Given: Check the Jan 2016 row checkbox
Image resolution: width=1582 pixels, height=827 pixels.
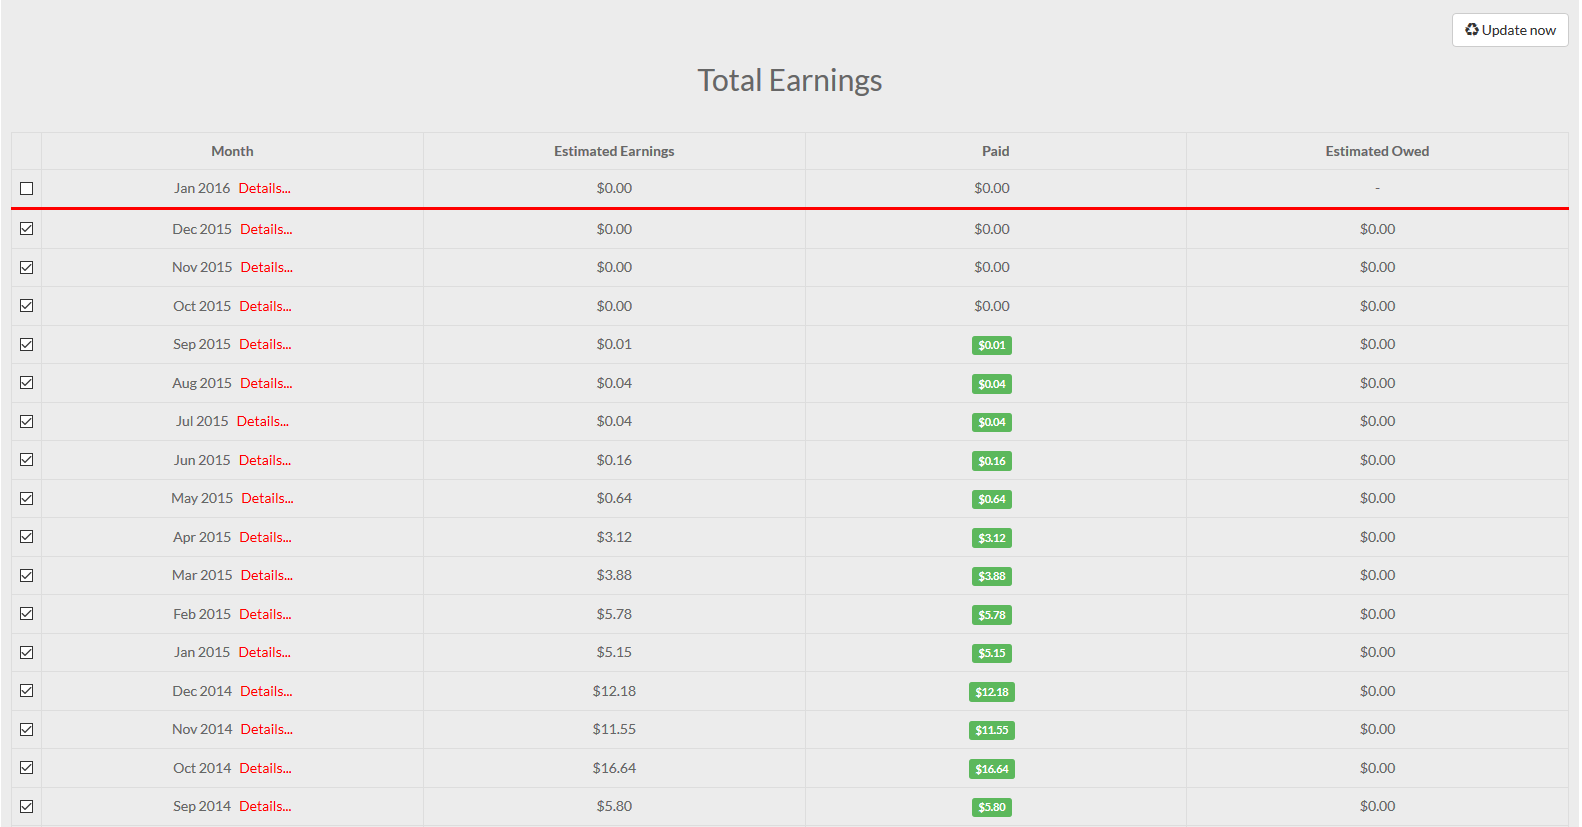Looking at the screenshot, I should click(x=27, y=189).
